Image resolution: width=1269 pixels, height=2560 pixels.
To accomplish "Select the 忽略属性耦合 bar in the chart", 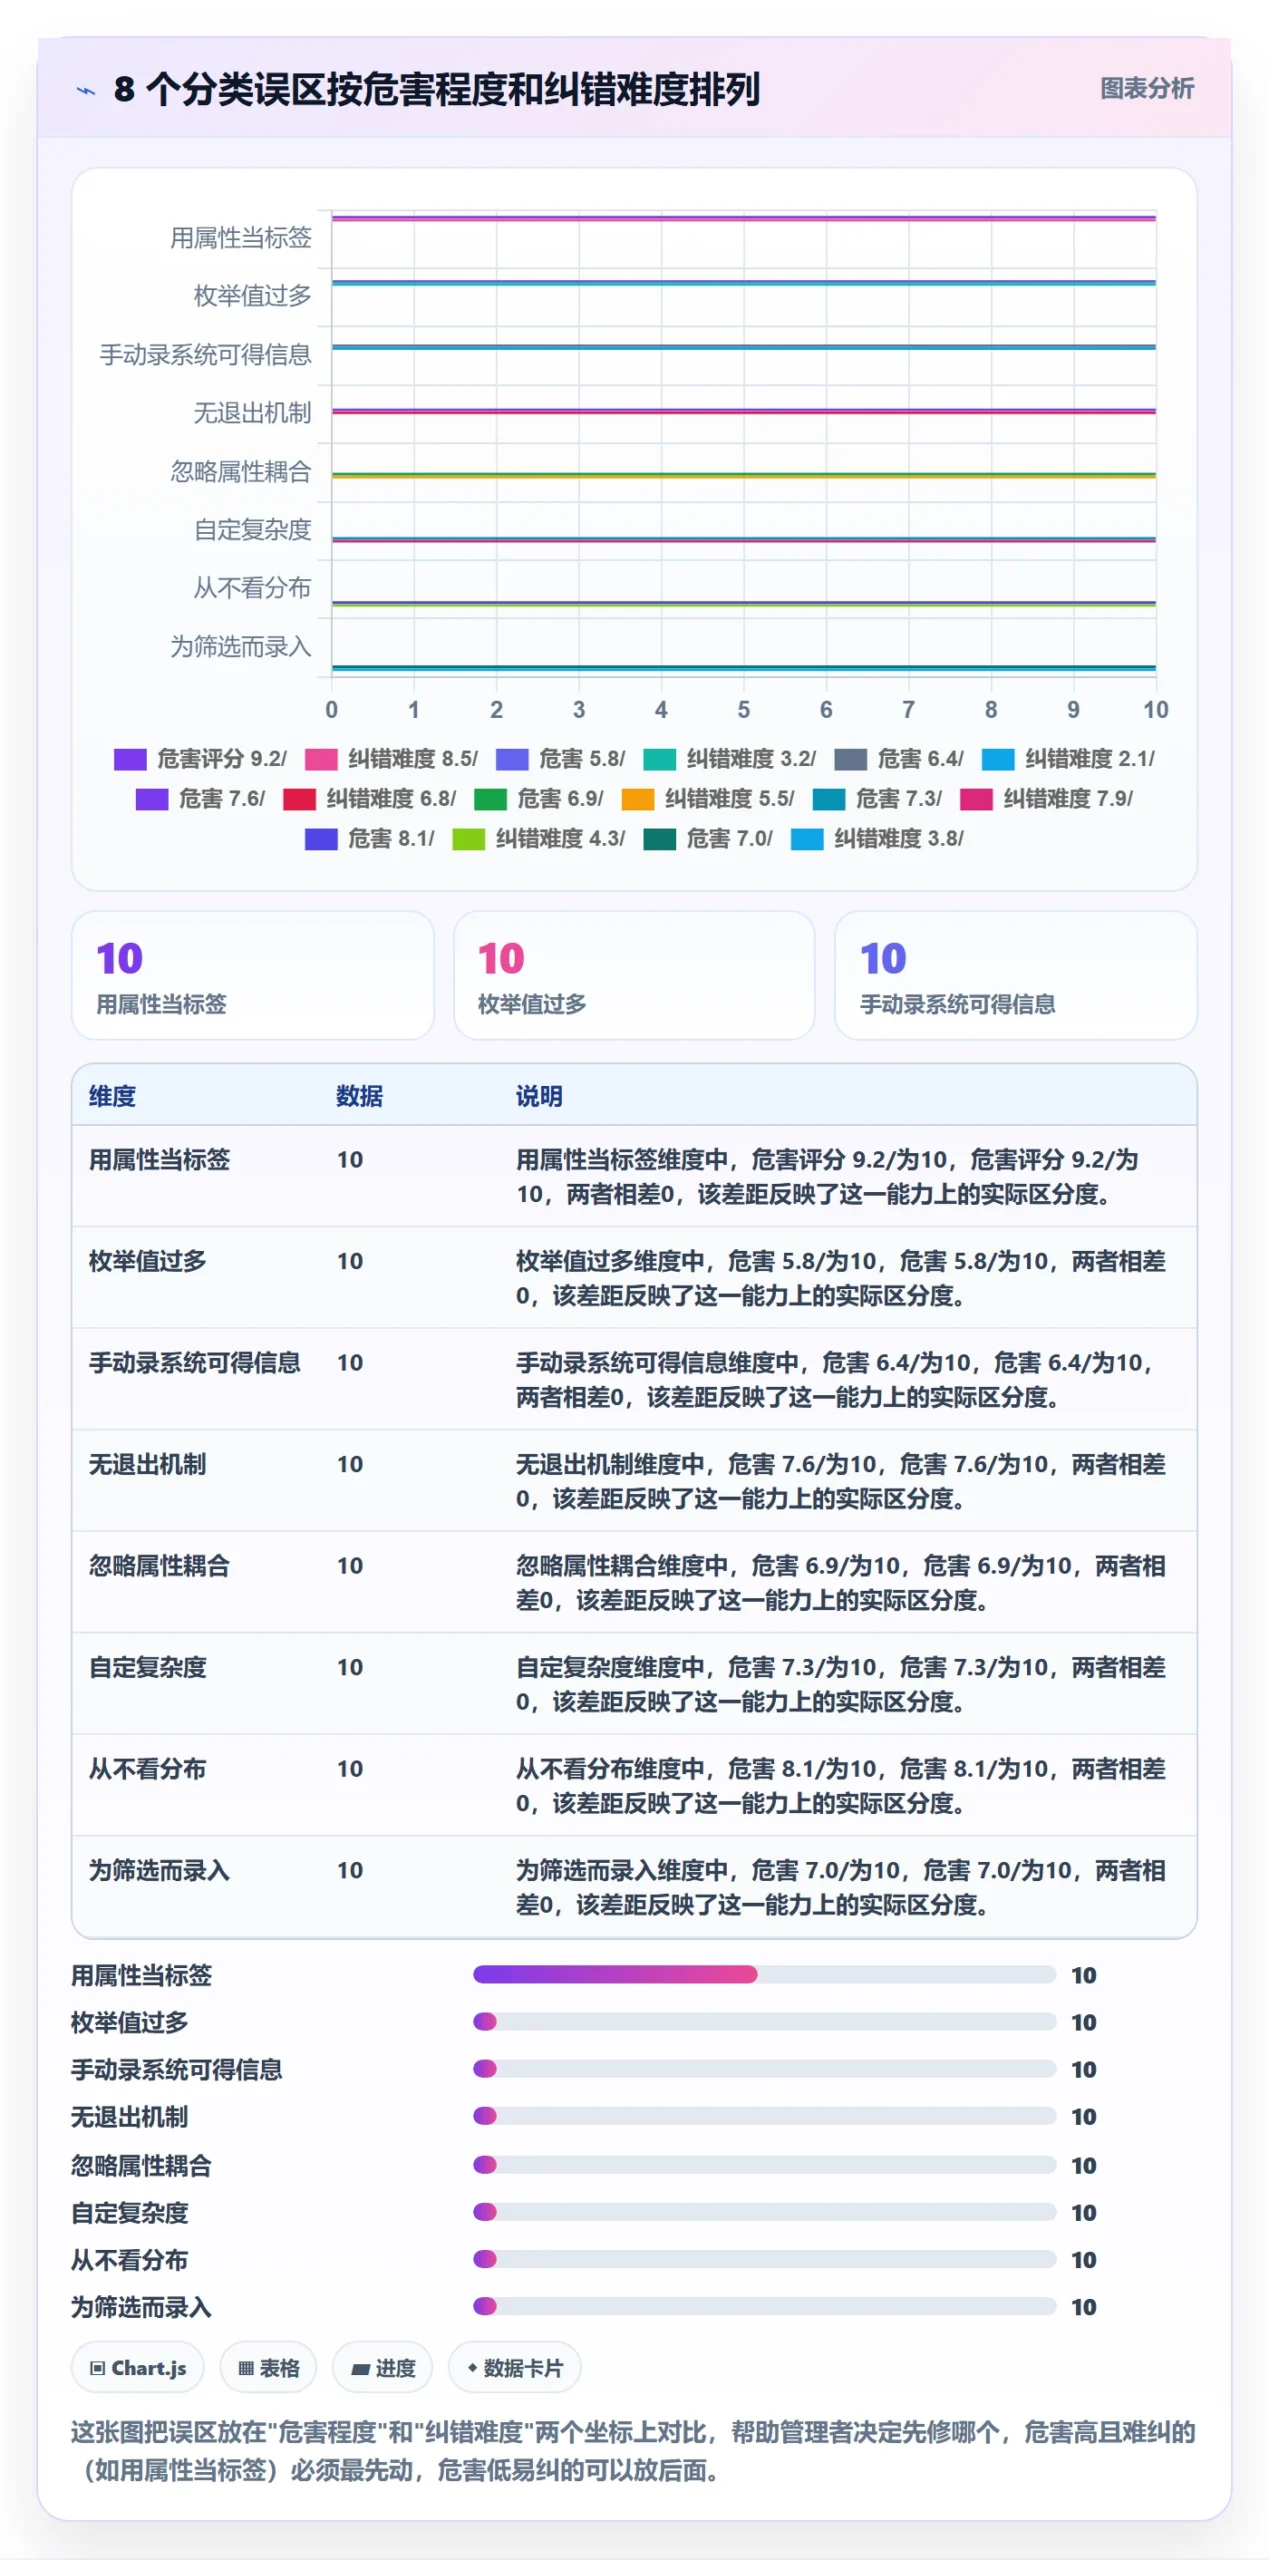I will (743, 475).
